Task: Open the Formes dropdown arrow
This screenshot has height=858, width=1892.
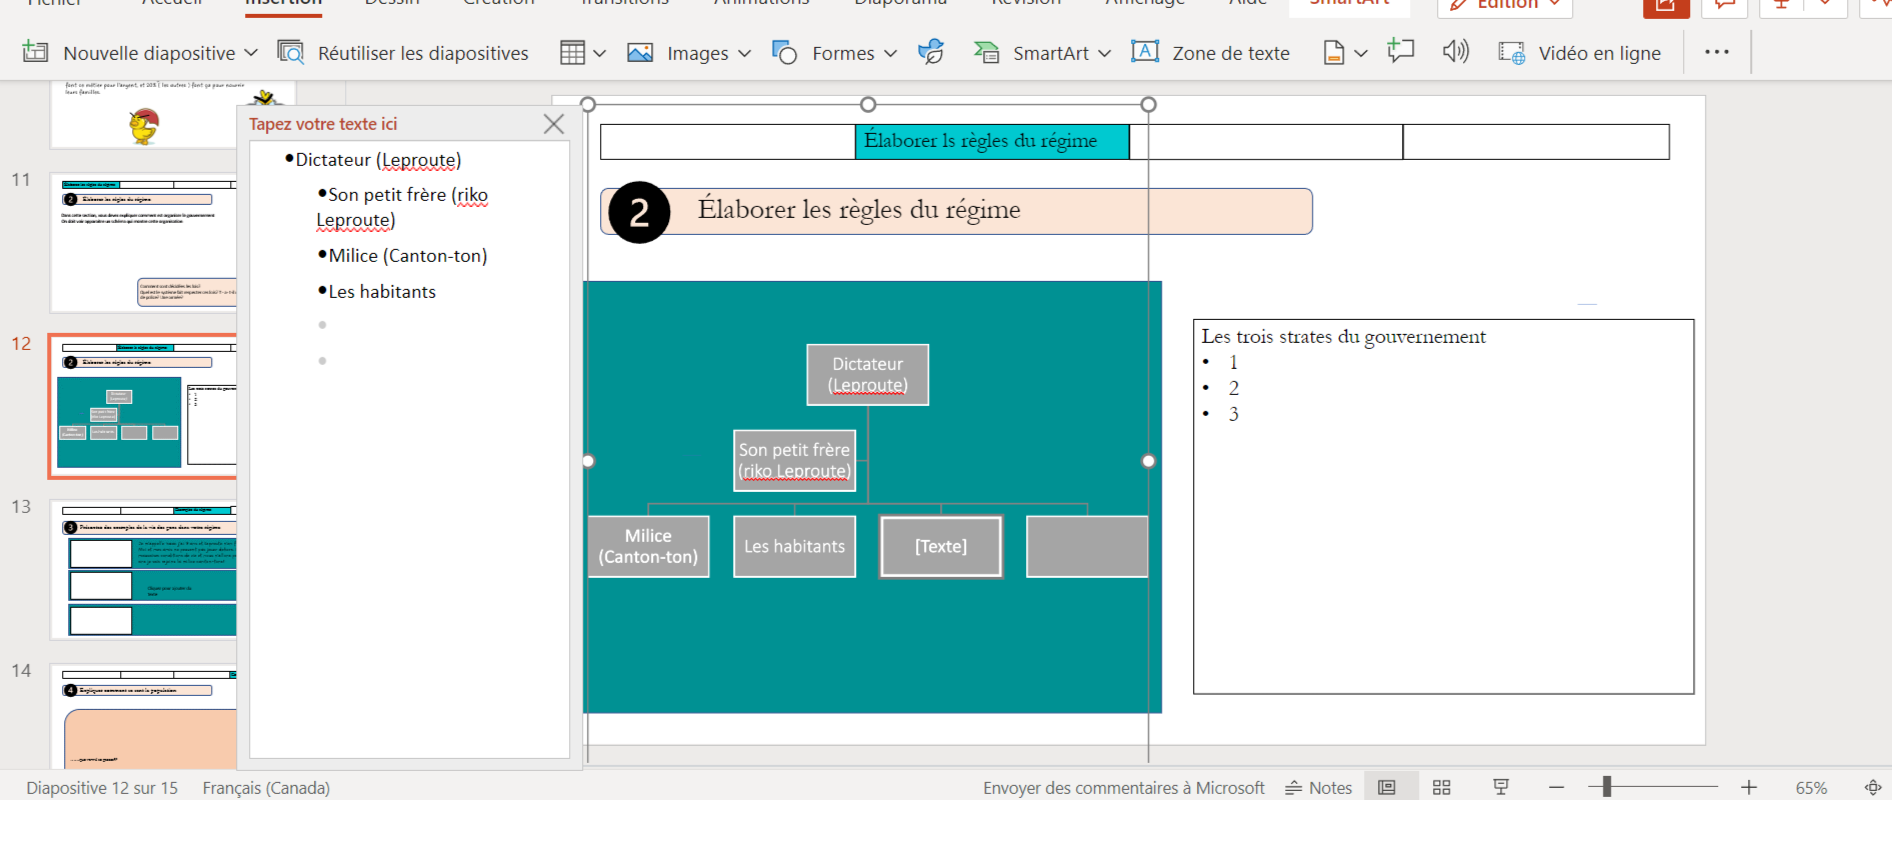Action: pos(890,53)
